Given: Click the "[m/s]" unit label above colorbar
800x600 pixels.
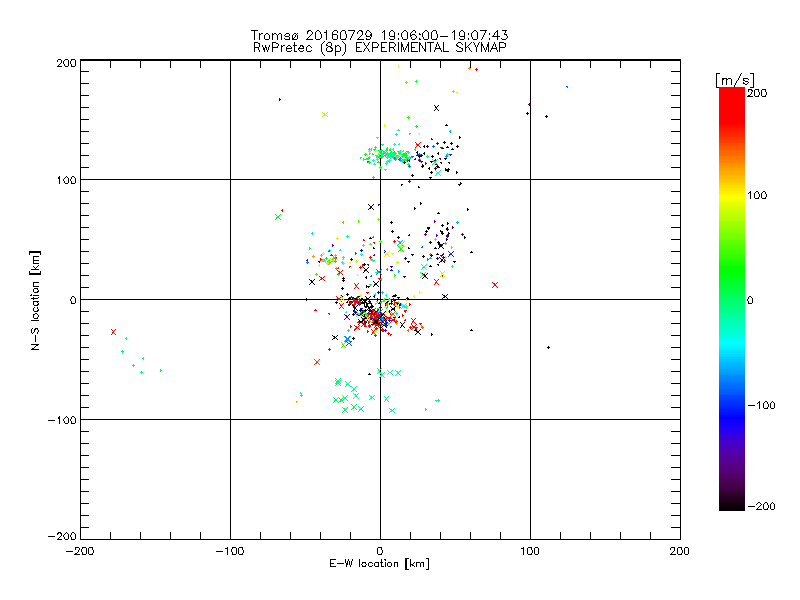Looking at the screenshot, I should [x=735, y=80].
